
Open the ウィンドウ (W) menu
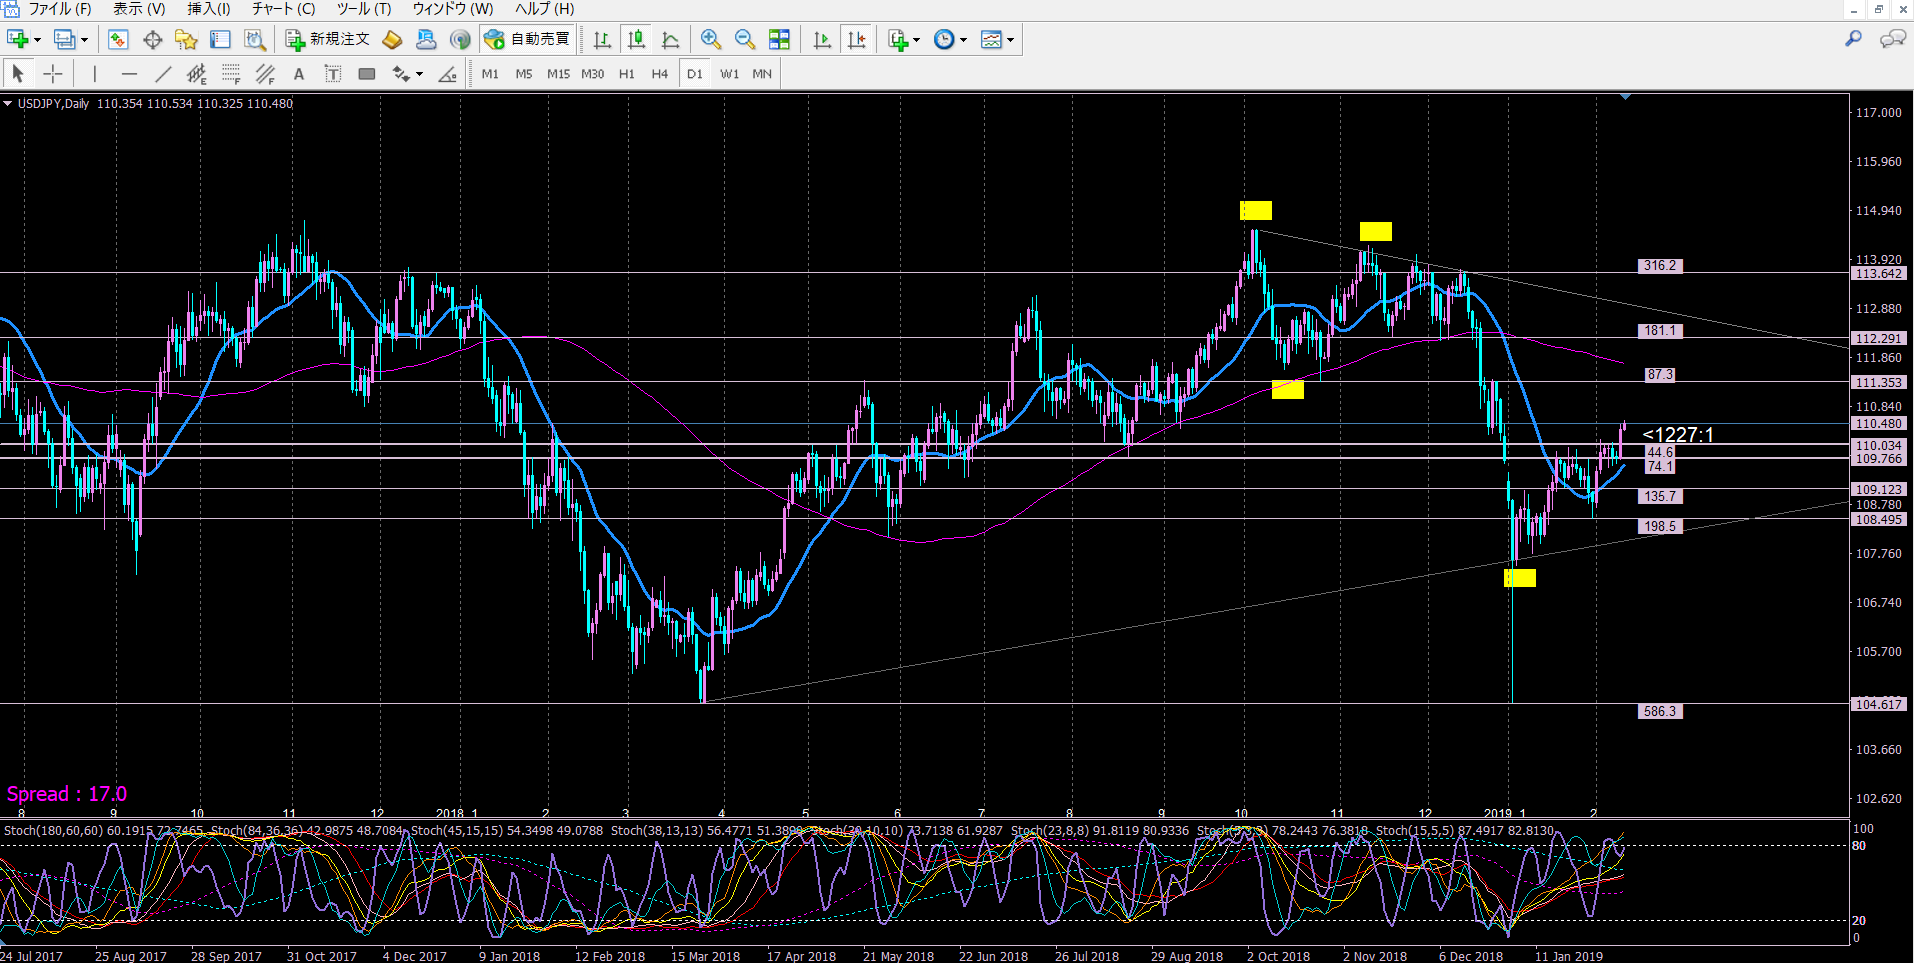point(453,9)
